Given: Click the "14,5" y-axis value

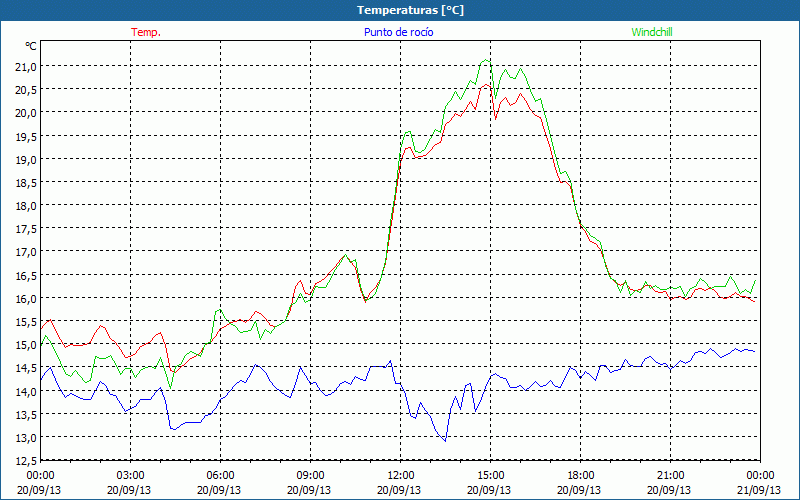Looking at the screenshot, I should tap(27, 368).
